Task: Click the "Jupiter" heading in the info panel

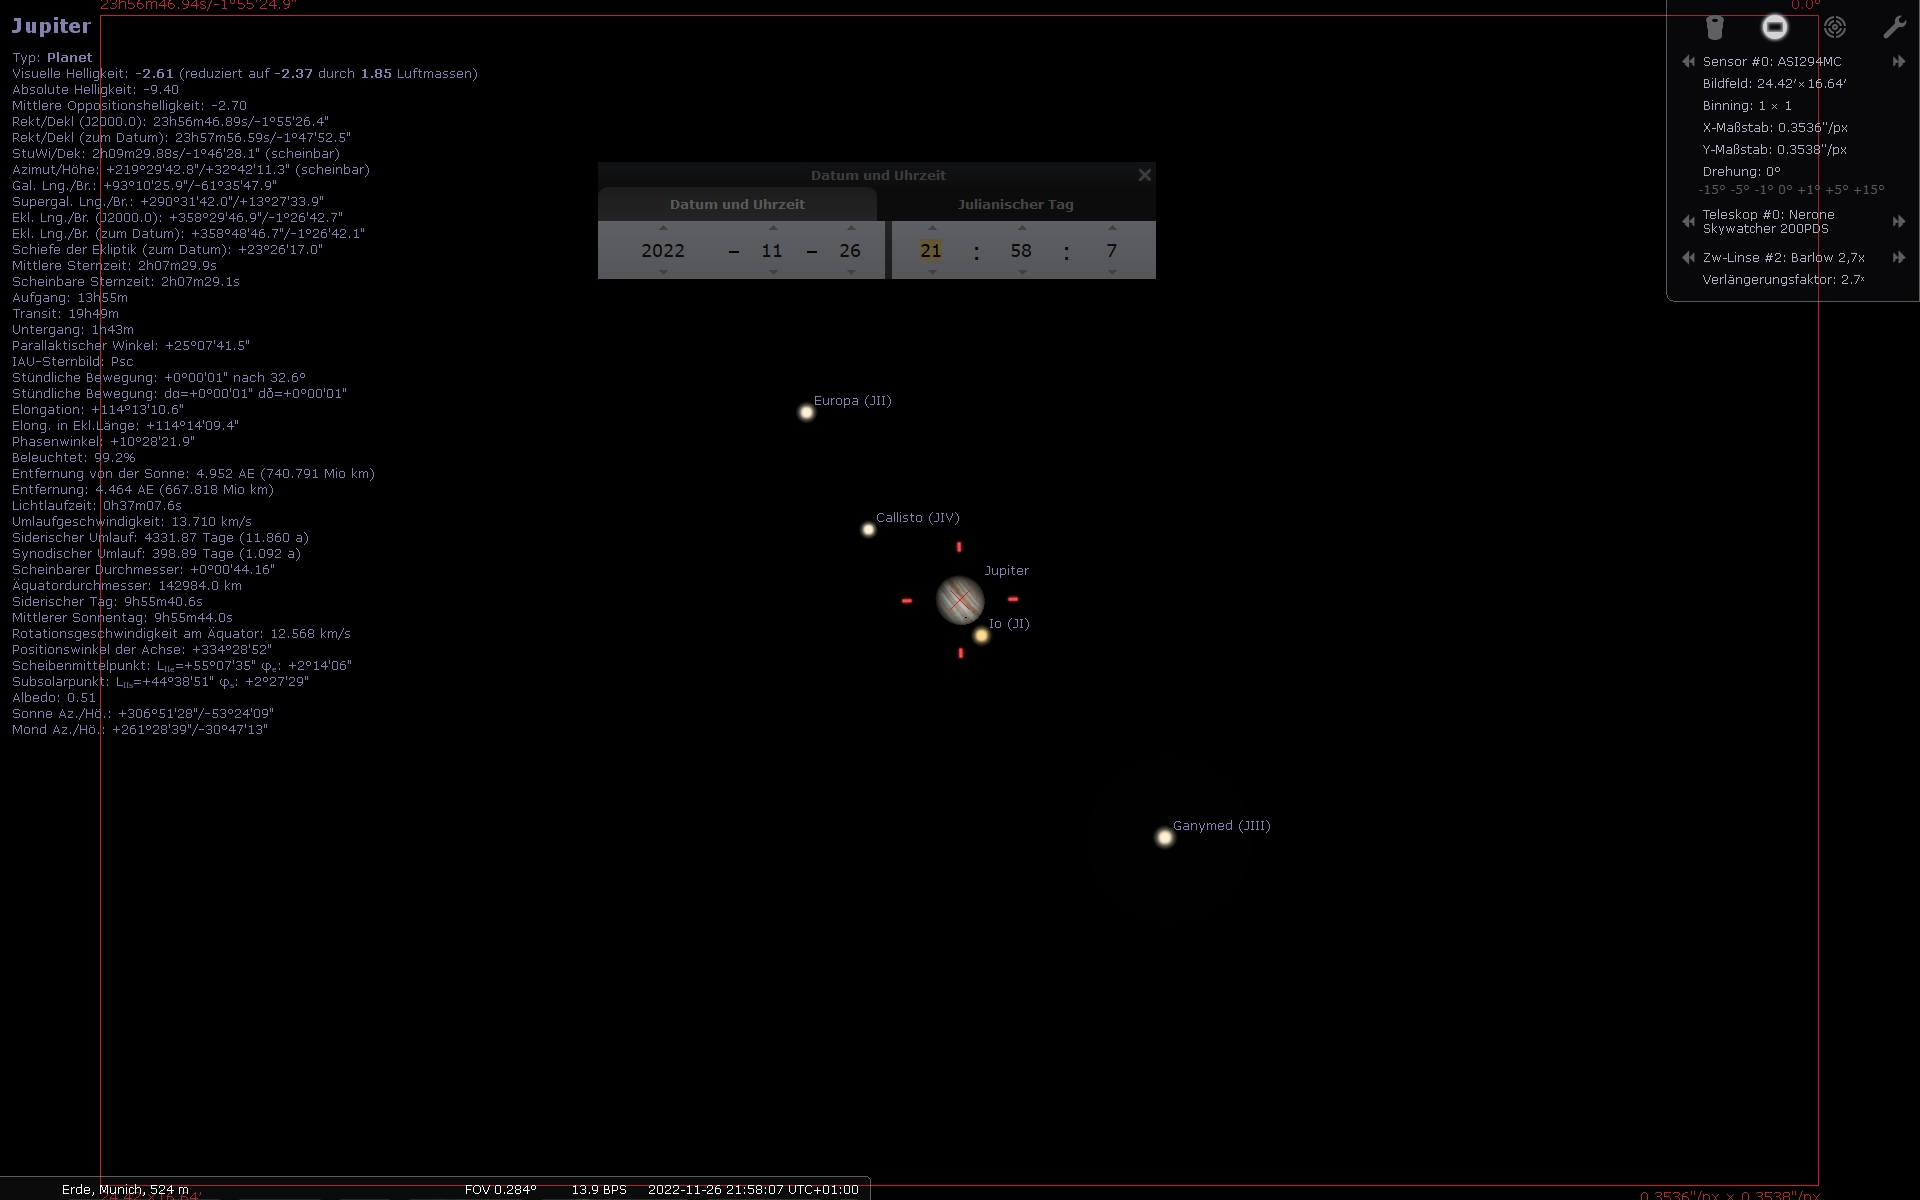Action: pyautogui.click(x=51, y=26)
